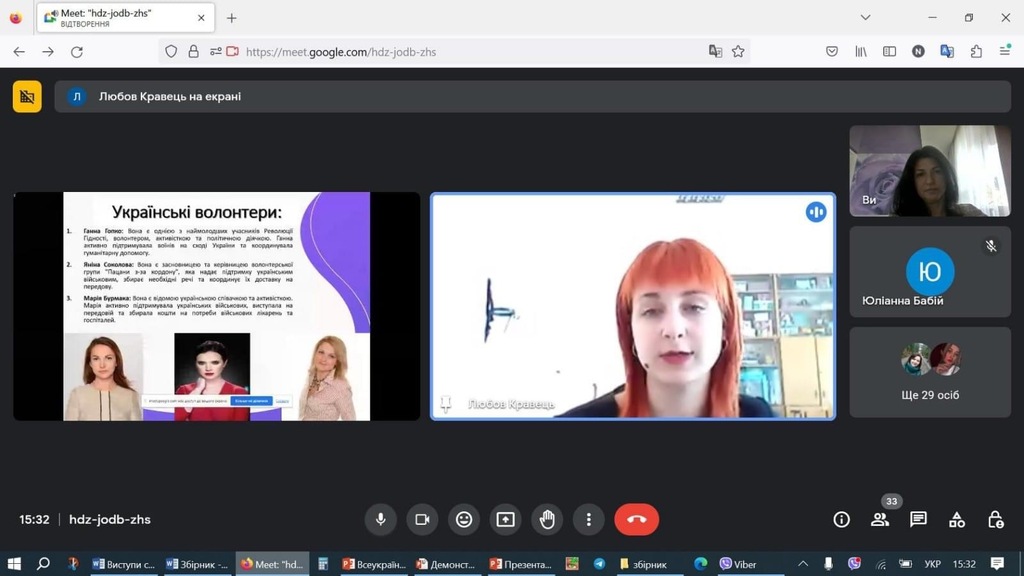Image resolution: width=1024 pixels, height=576 pixels.
Task: Open Firefox application menu hamburger
Action: click(x=1005, y=52)
